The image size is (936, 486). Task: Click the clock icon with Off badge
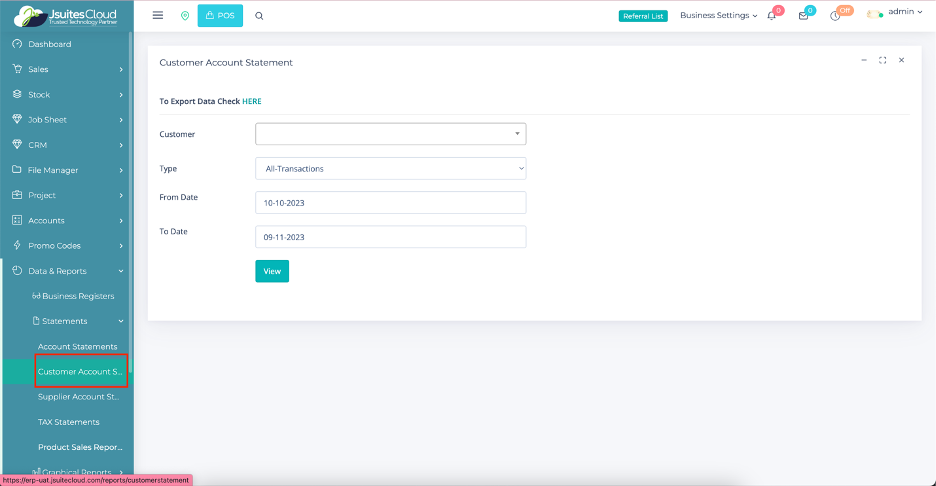[x=835, y=16]
